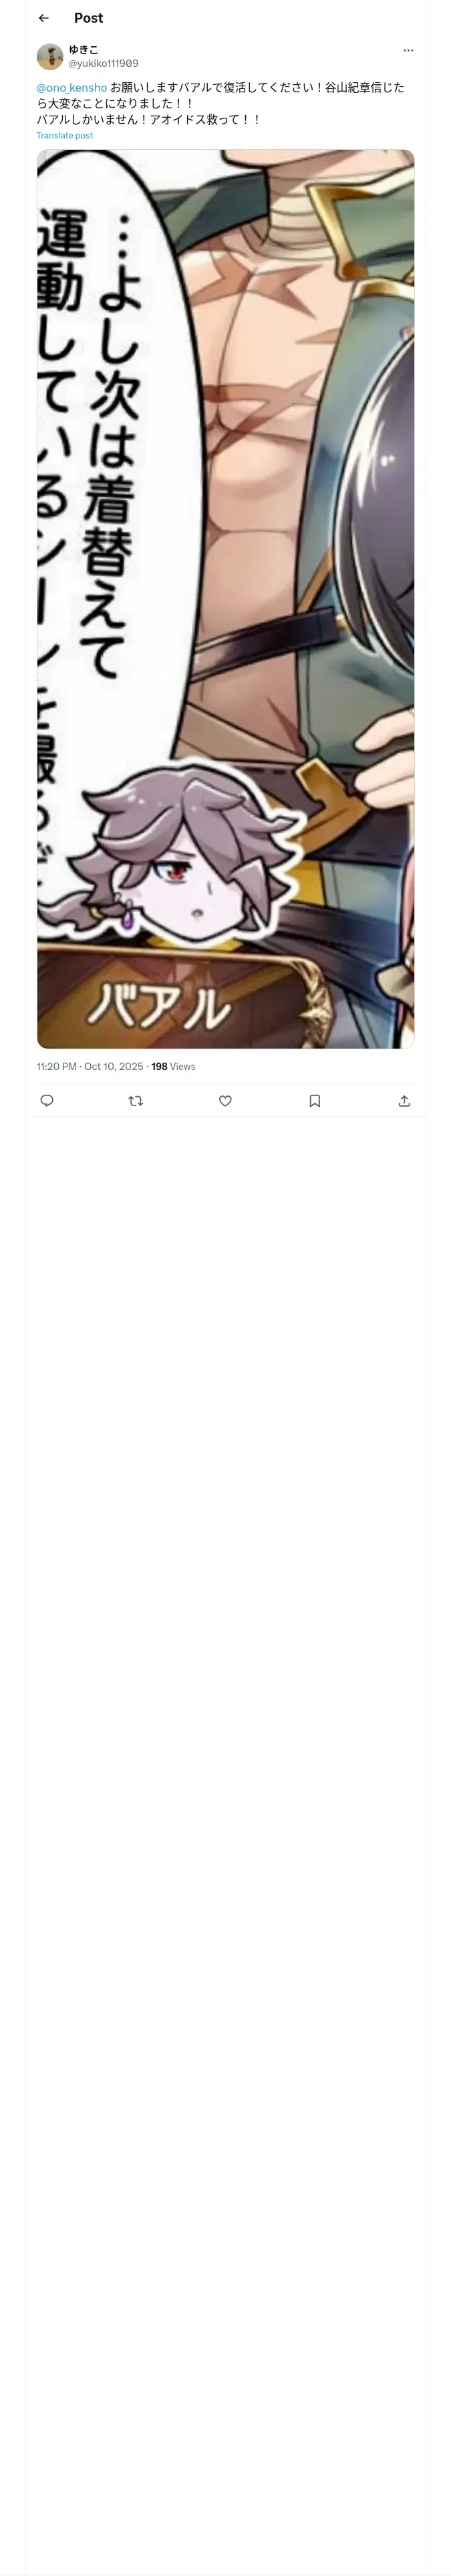Click the back arrow icon

tap(43, 18)
